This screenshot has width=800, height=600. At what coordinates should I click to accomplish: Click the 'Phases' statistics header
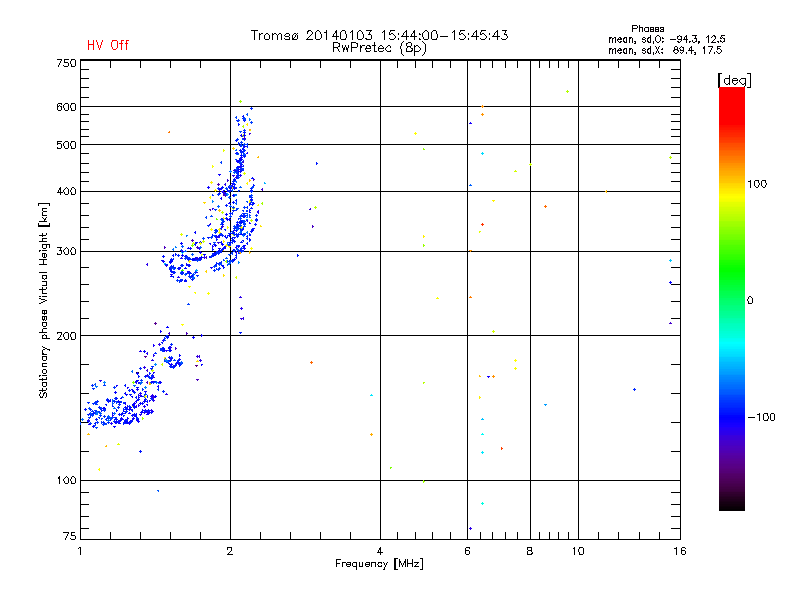click(647, 29)
